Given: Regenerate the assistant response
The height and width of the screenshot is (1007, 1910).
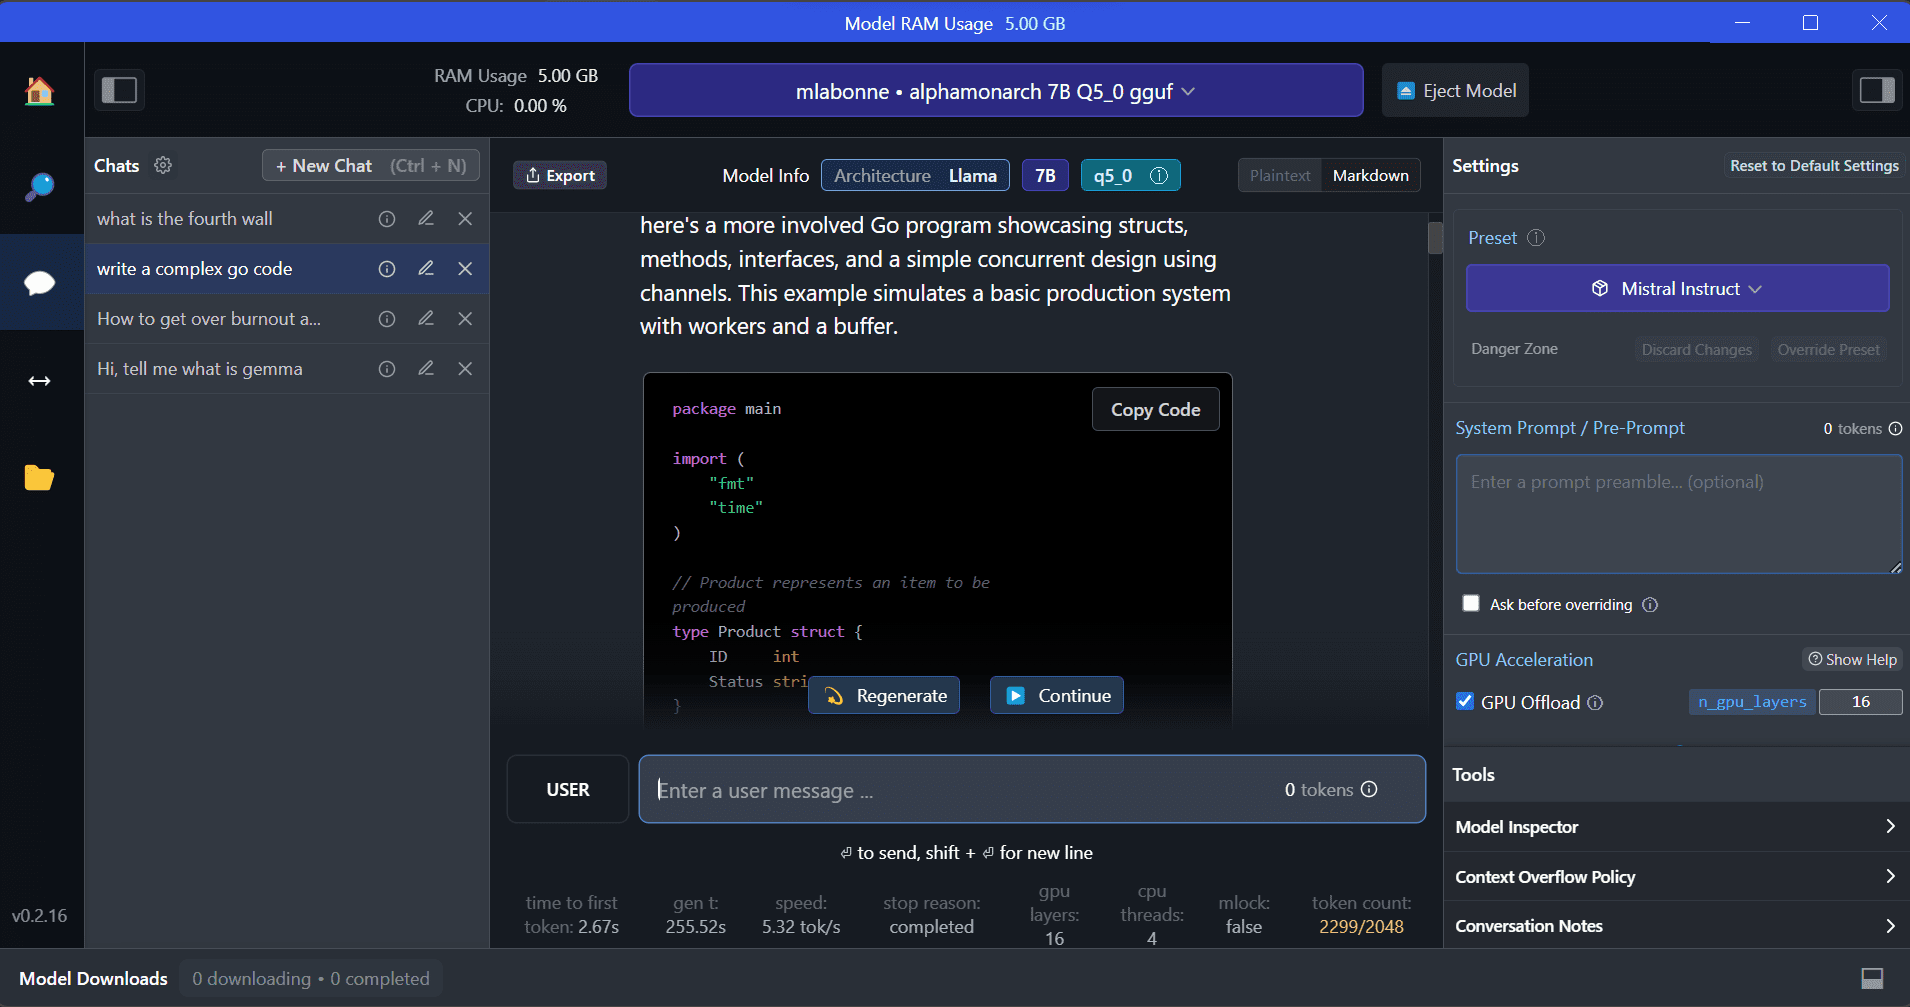Looking at the screenshot, I should [884, 695].
